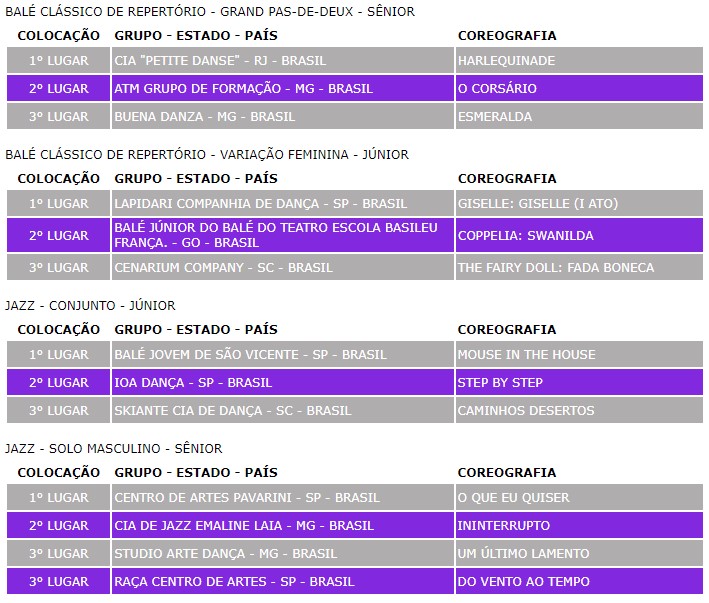Image resolution: width=709 pixels, height=603 pixels.
Task: Click Centro de Artes Pavarini group cell
Action: pos(247,498)
